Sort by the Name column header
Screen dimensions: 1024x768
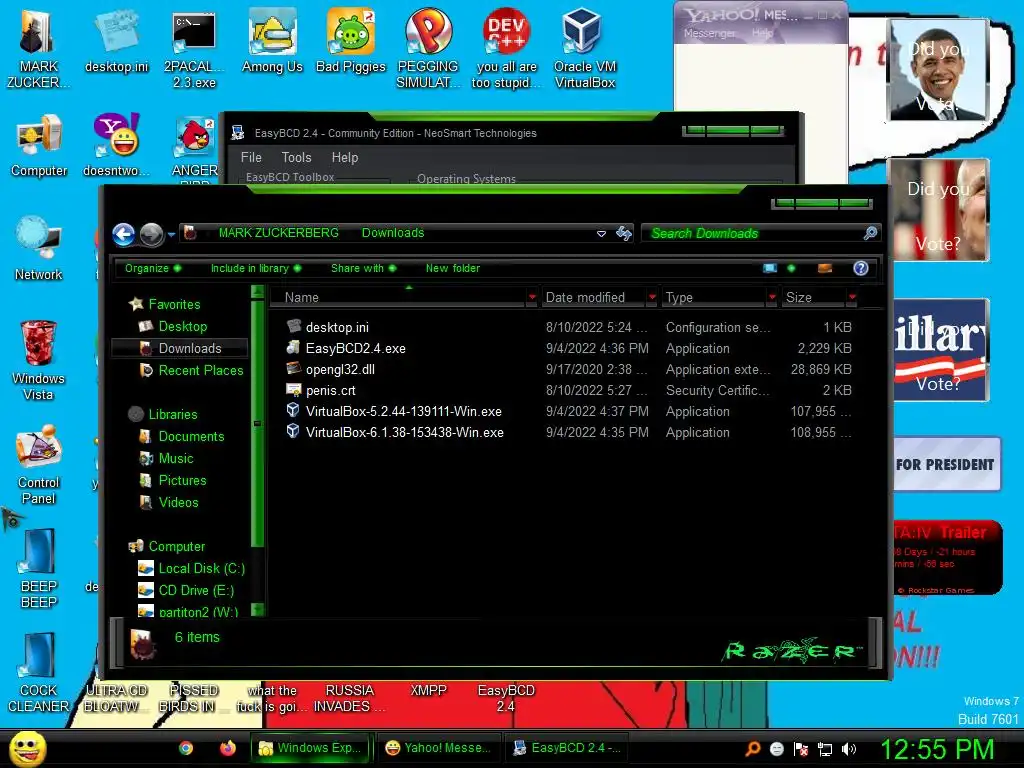pos(400,298)
